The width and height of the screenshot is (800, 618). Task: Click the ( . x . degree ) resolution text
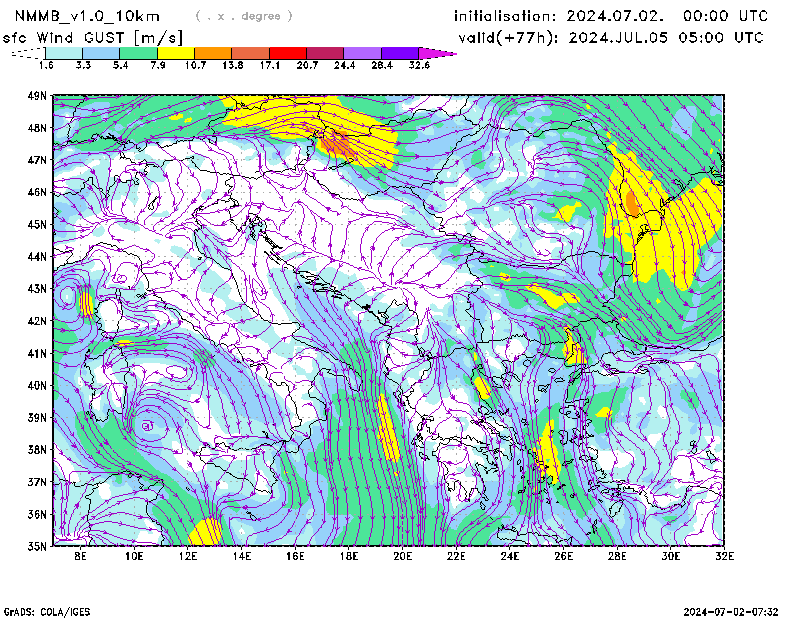tap(244, 16)
